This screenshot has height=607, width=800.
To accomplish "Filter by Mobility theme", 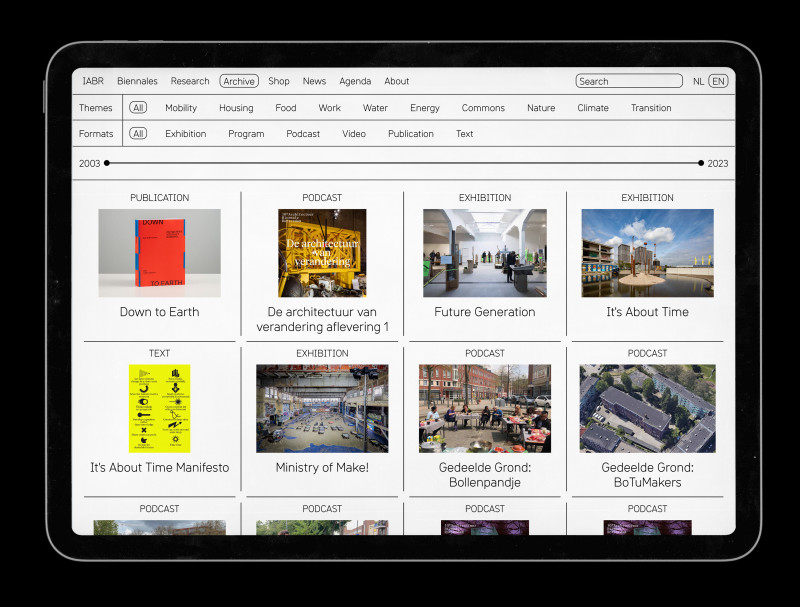I will click(x=181, y=108).
